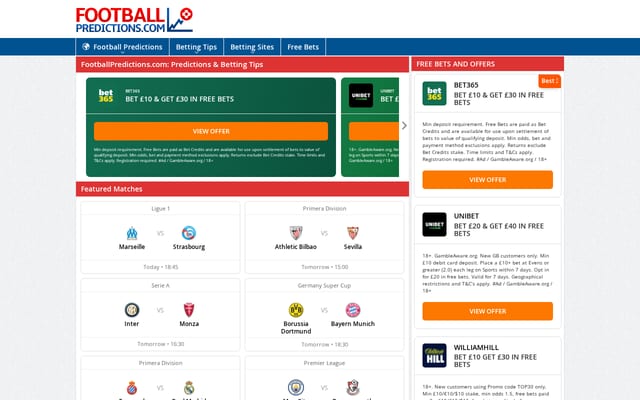This screenshot has width=640, height=400.
Task: Open the Betting Sites menu item
Action: click(252, 47)
